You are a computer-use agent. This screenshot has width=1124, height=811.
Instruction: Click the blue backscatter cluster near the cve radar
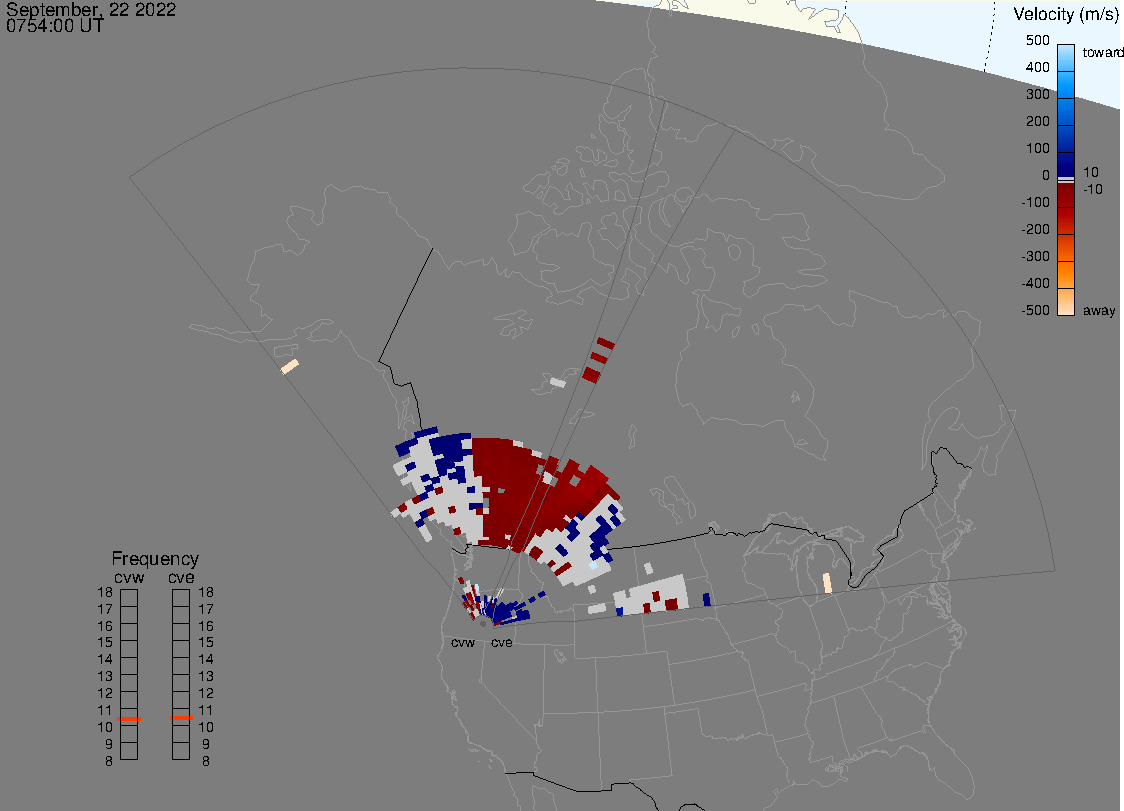pyautogui.click(x=507, y=612)
